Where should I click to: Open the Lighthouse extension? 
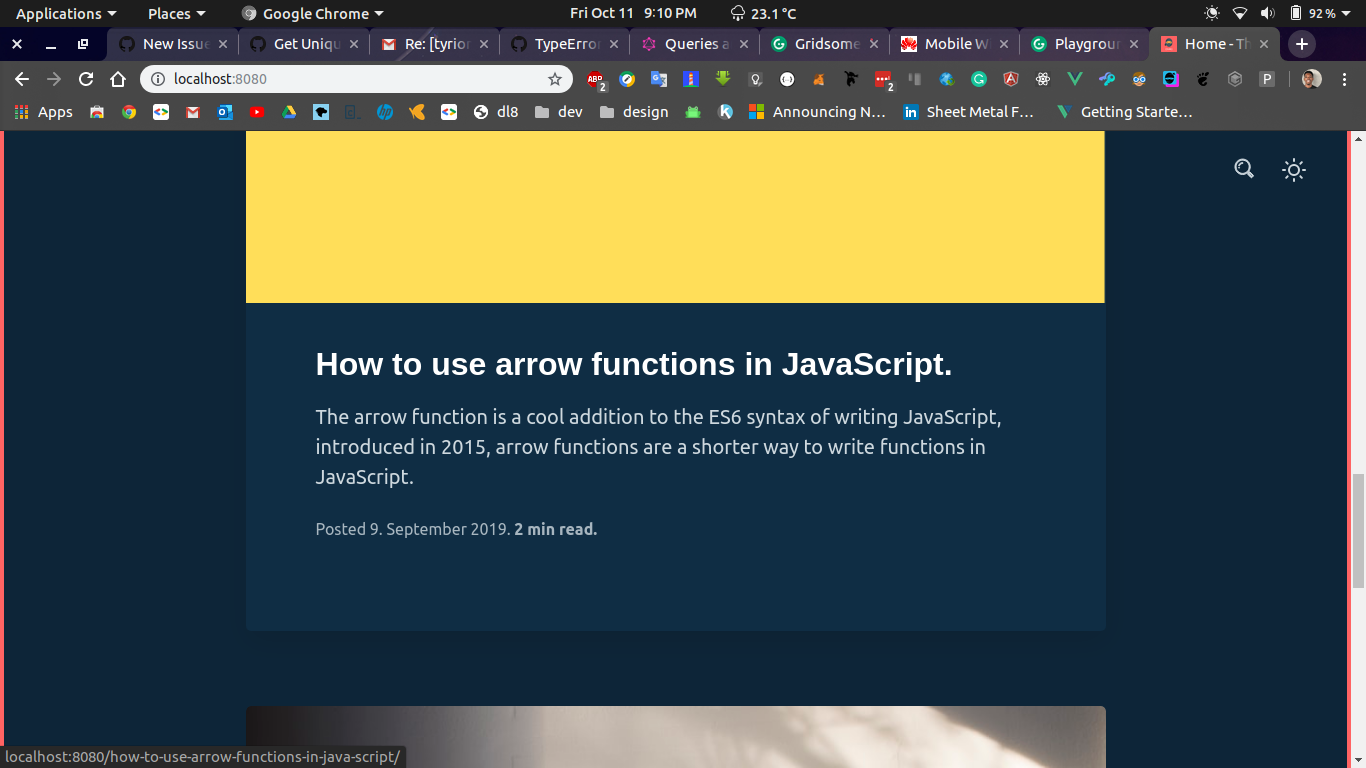[691, 79]
